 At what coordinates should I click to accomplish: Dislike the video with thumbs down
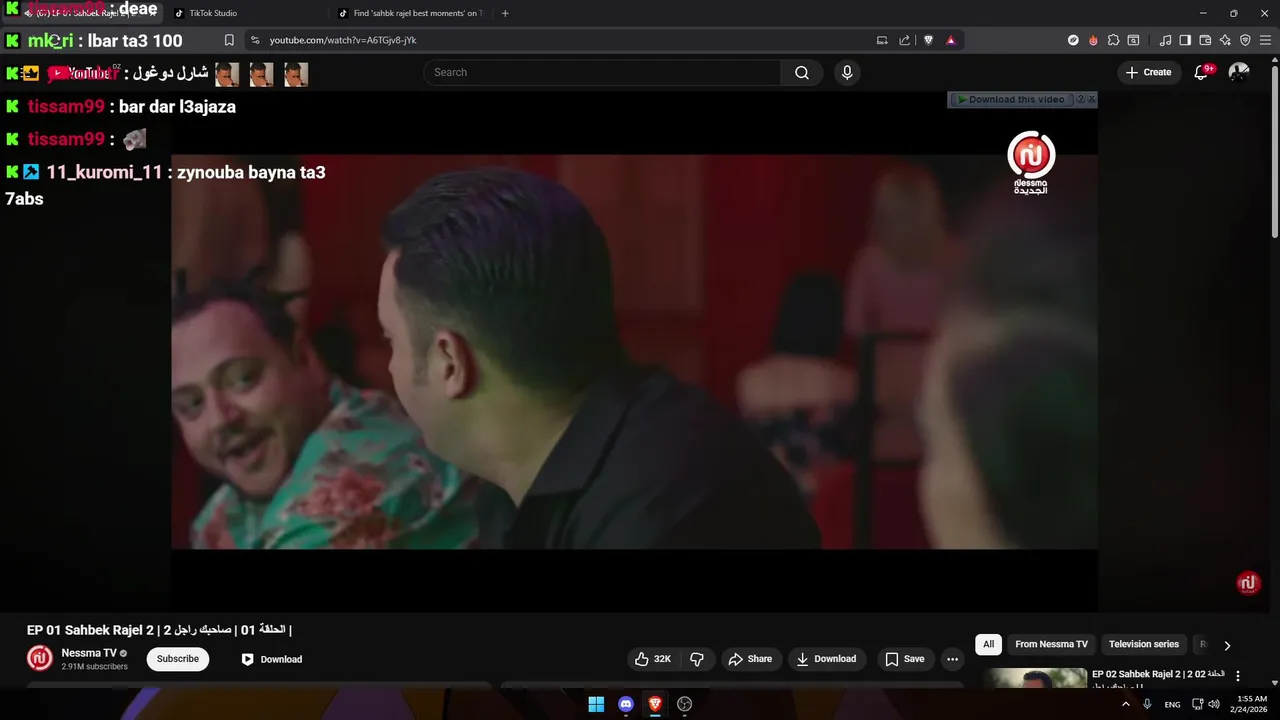(697, 659)
